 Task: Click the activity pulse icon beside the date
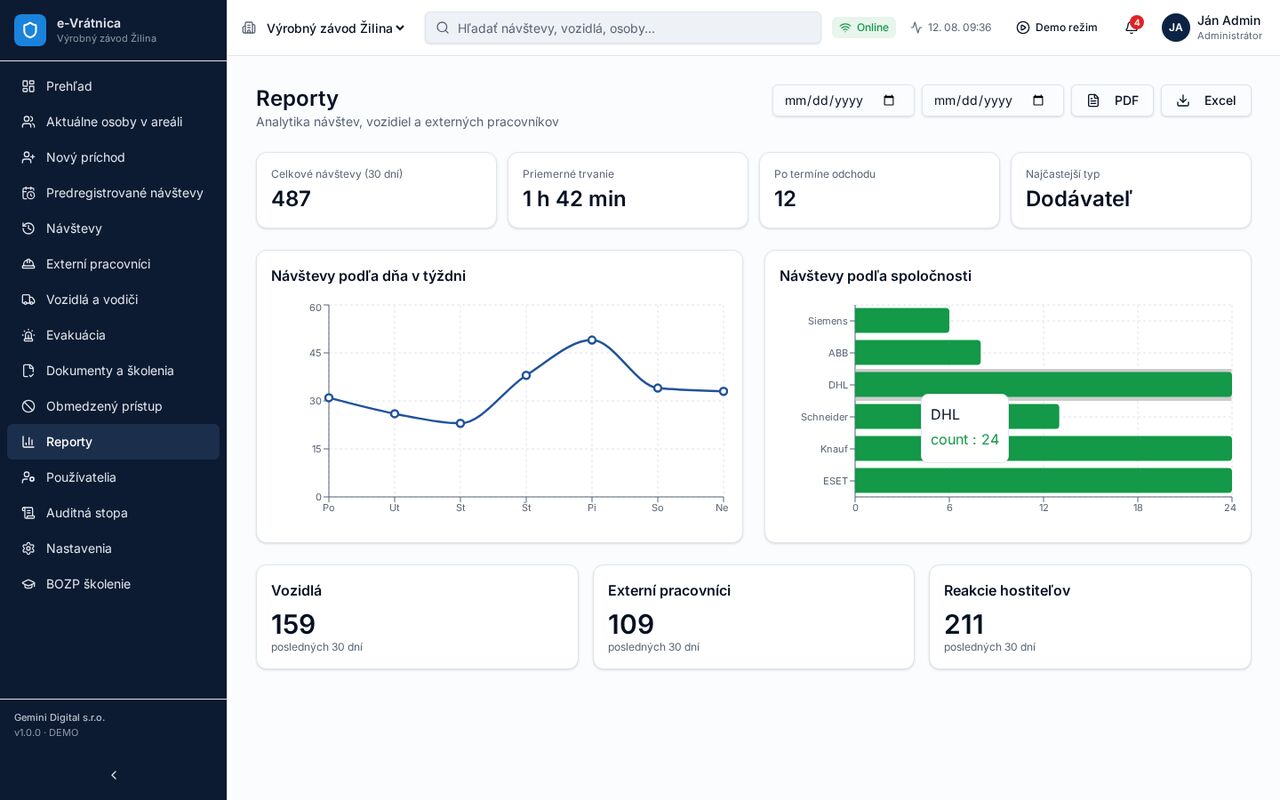(916, 28)
